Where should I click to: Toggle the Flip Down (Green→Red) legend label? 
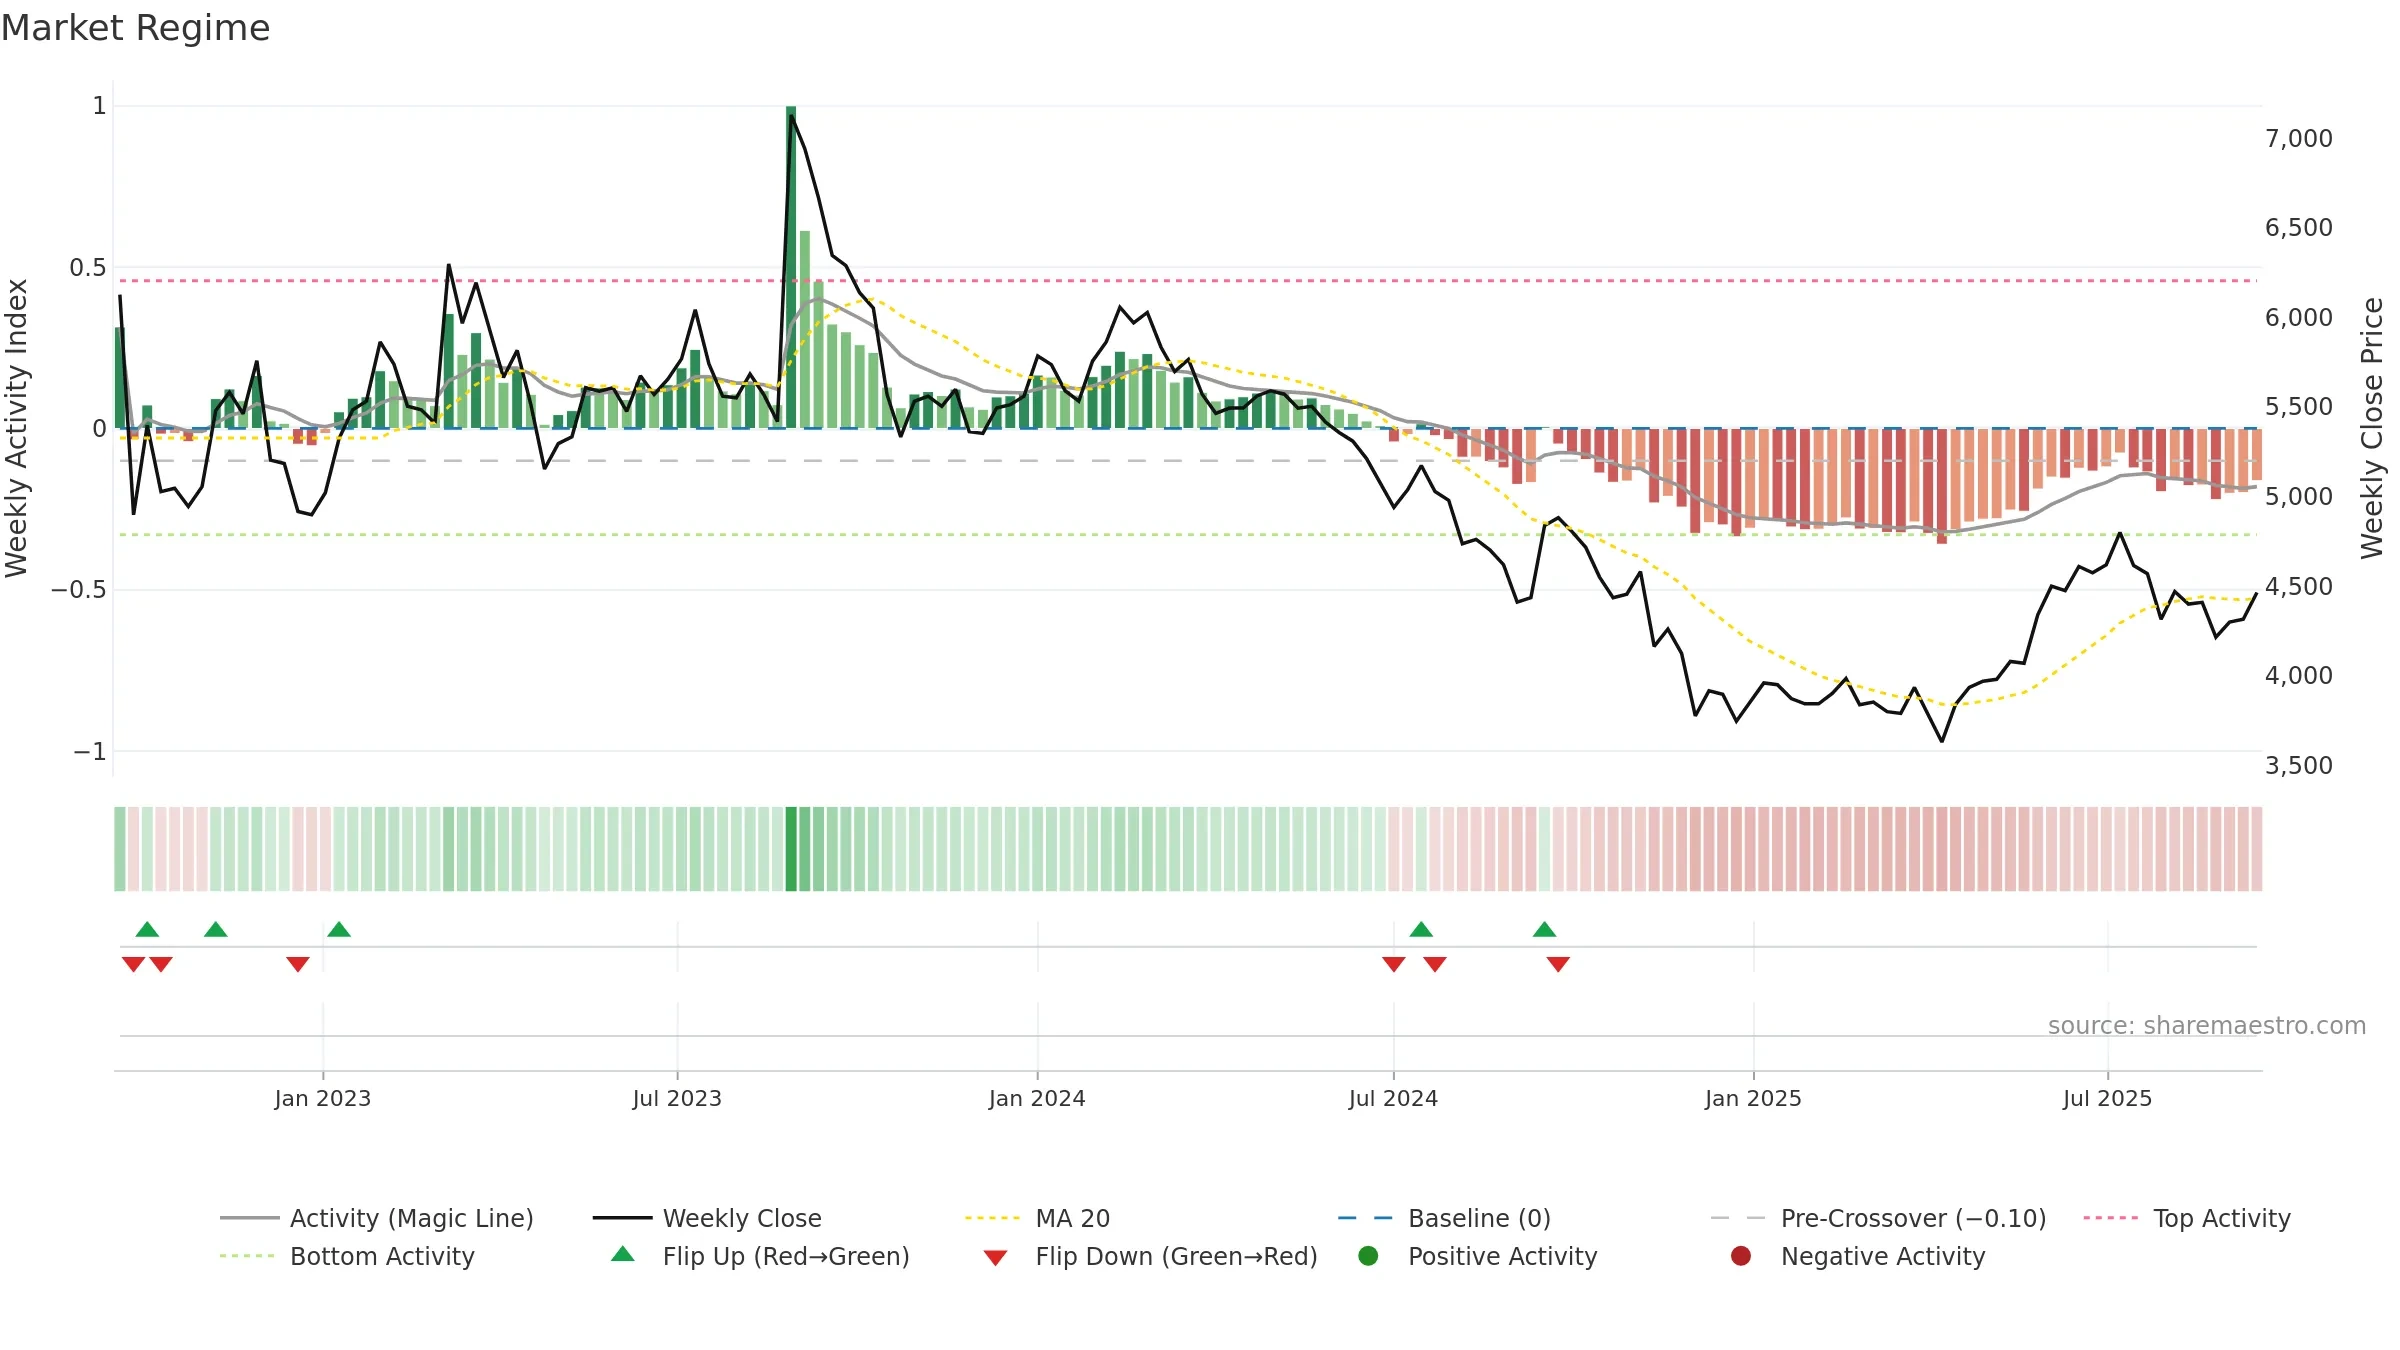(1176, 1256)
